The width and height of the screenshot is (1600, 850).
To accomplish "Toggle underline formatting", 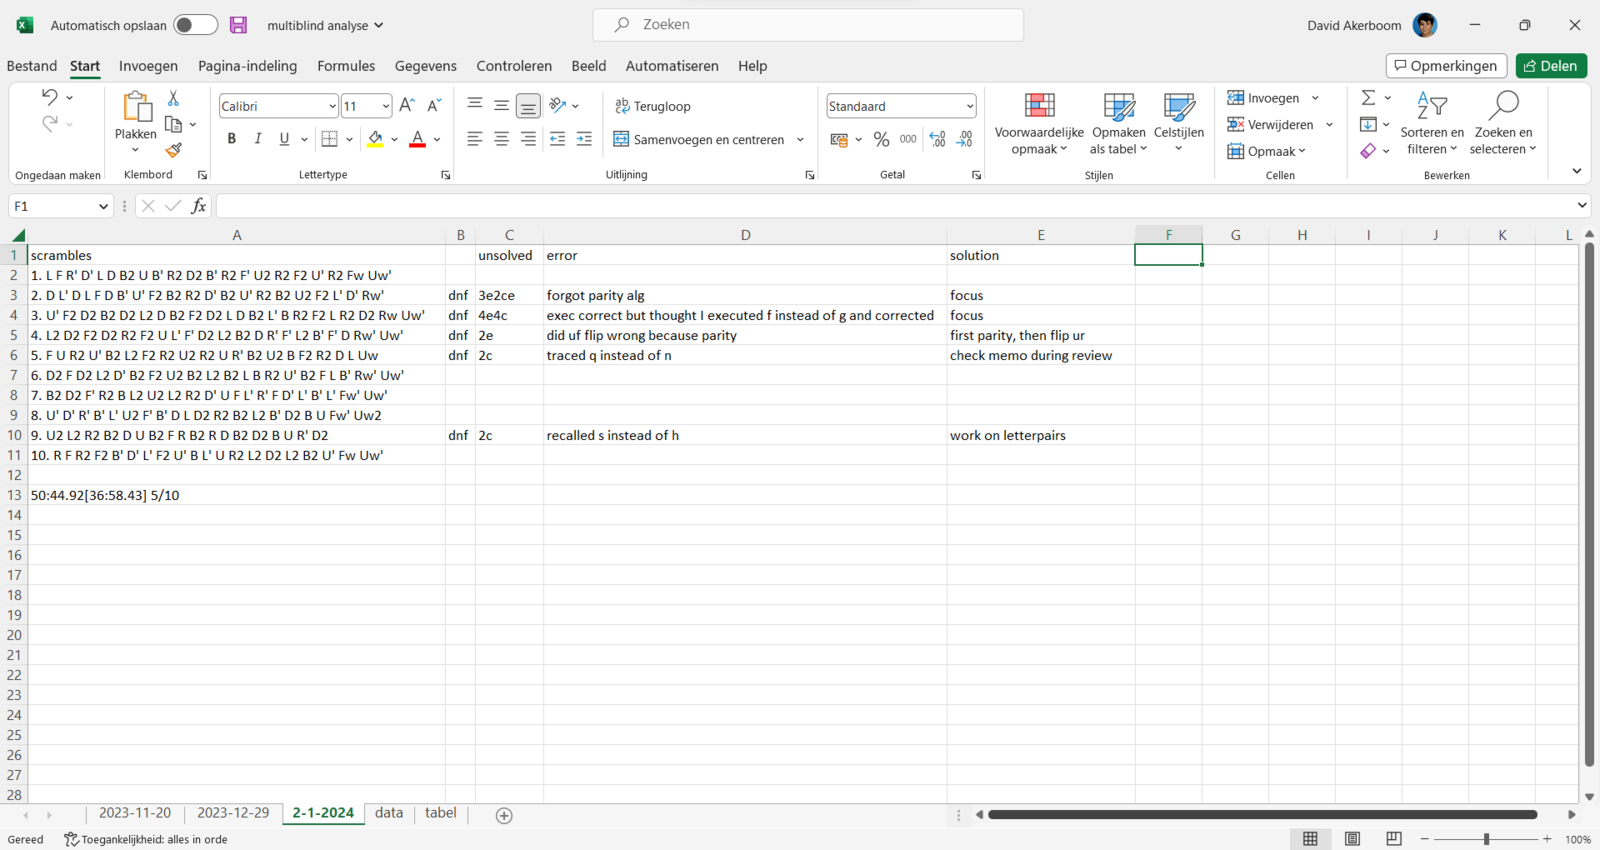I will (284, 139).
